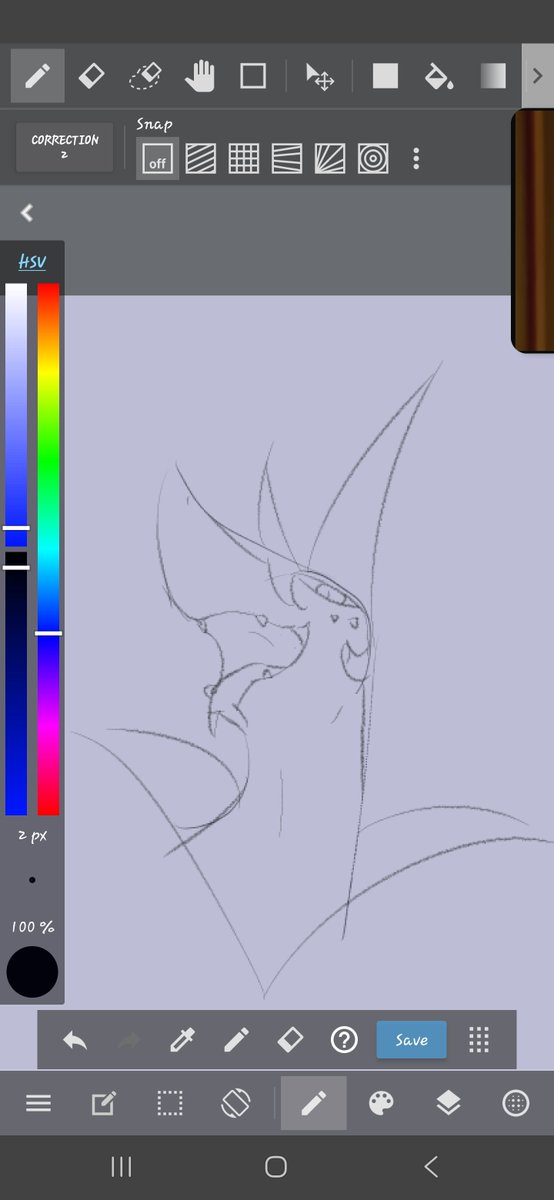Change the 100 % opacity value
Image resolution: width=554 pixels, height=1200 pixels.
(33, 927)
